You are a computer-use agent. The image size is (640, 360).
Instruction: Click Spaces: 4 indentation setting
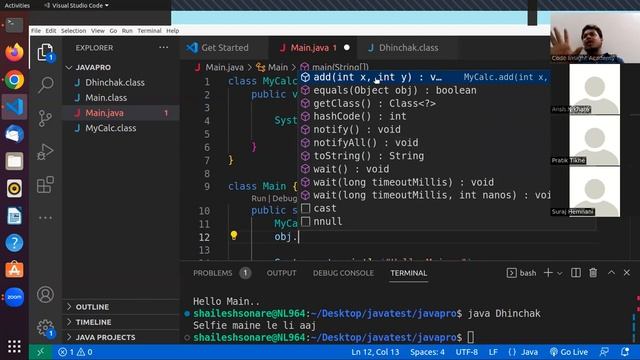[427, 352]
